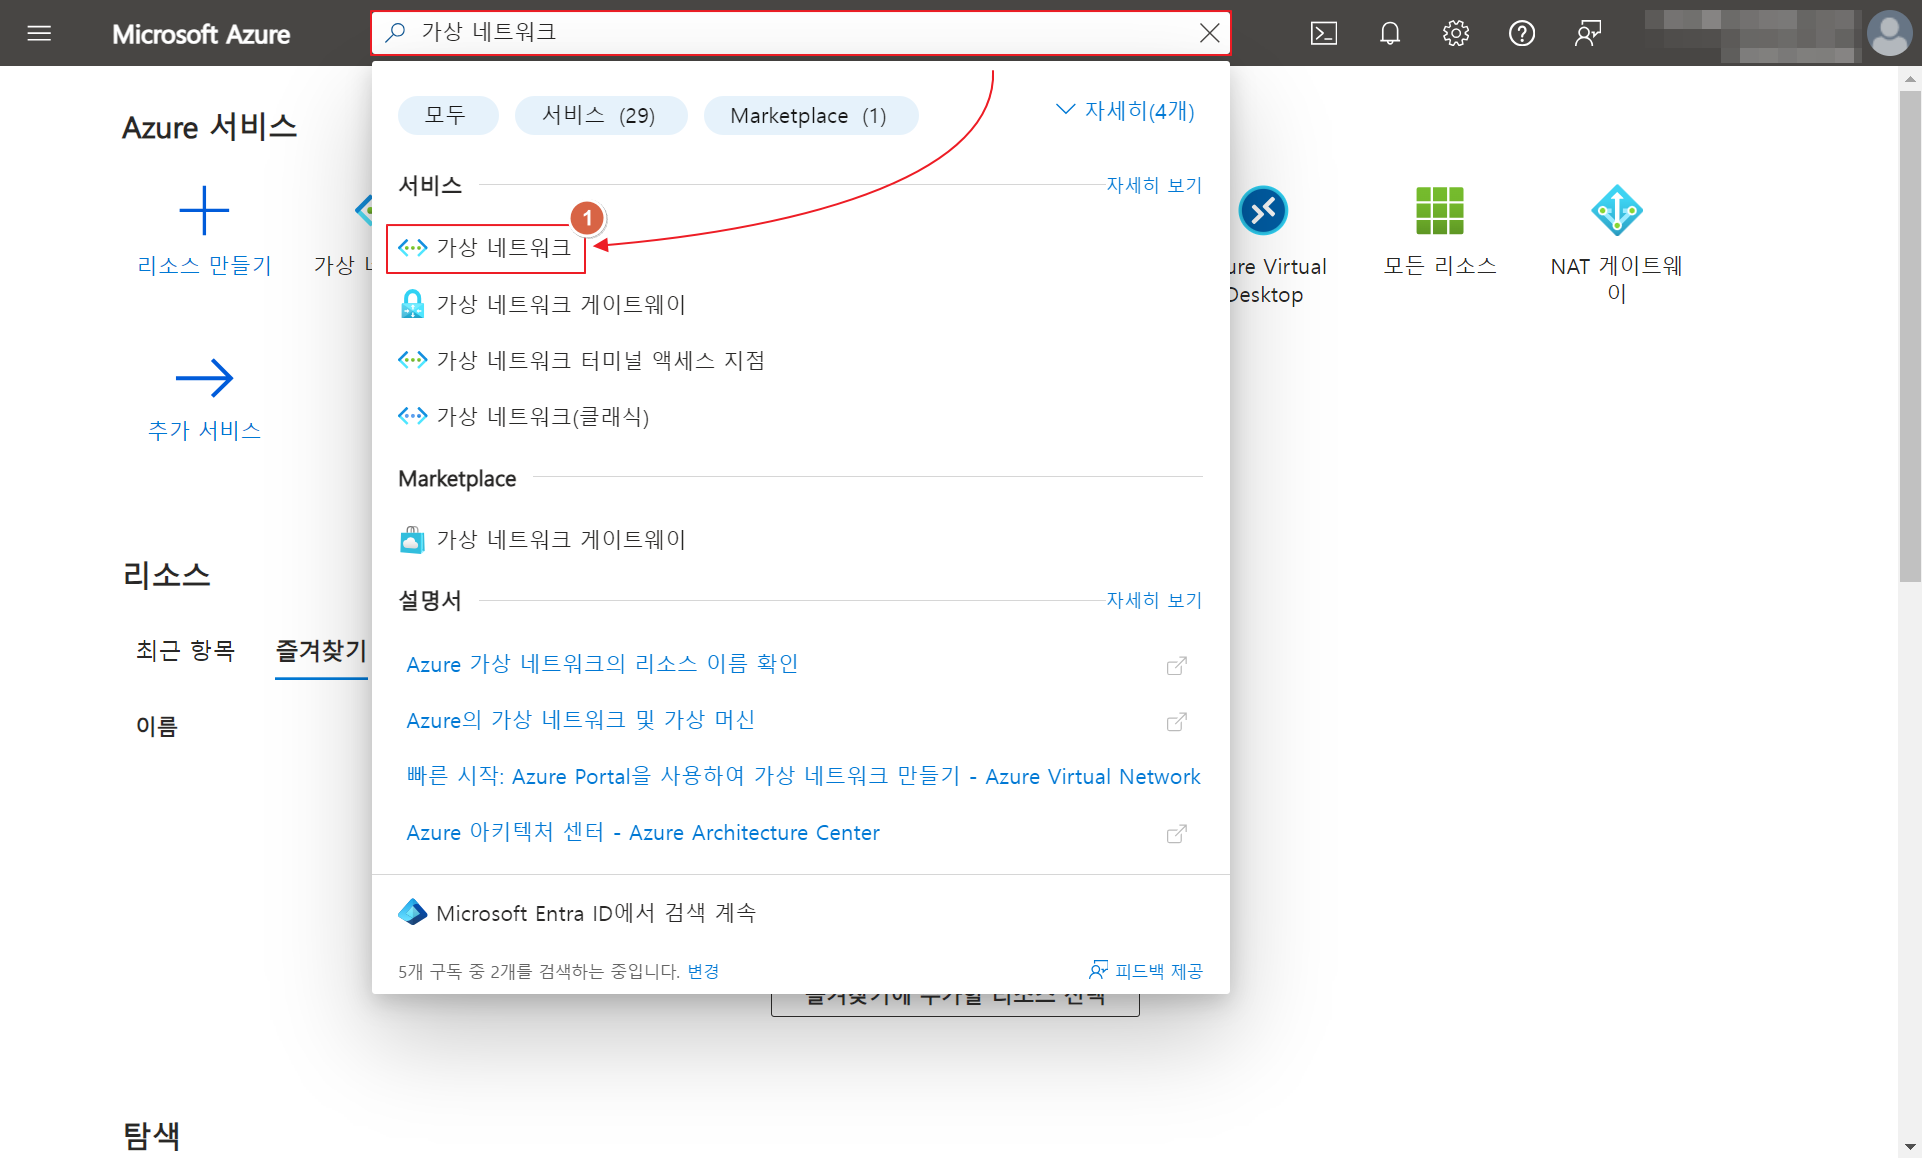The height and width of the screenshot is (1158, 1922).
Task: Click the help question mark icon
Action: click(x=1521, y=33)
